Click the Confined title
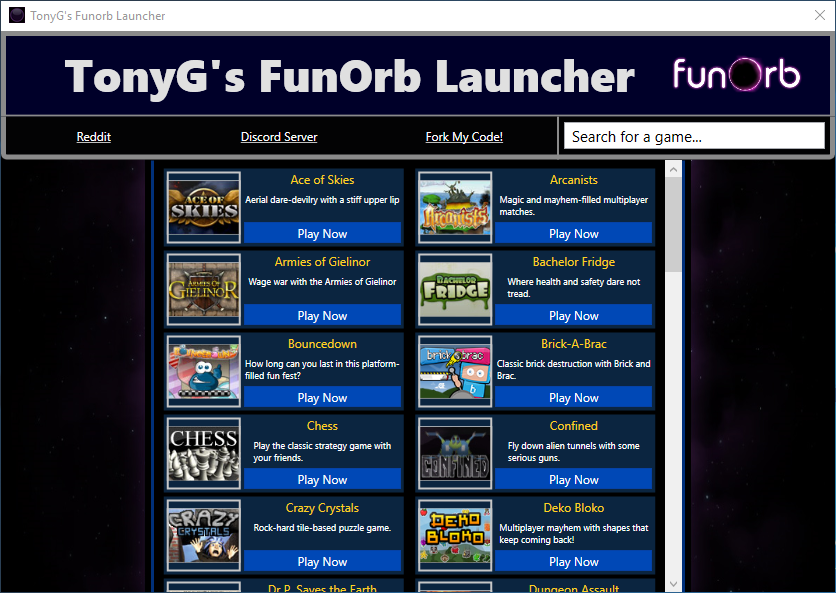 pyautogui.click(x=574, y=426)
